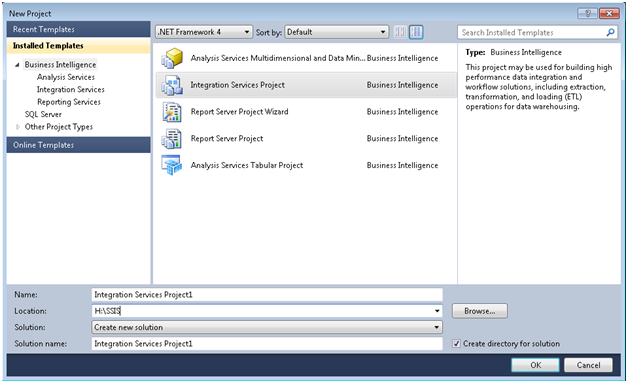This screenshot has height=383, width=628.
Task: Click the Report Server Project Wizard icon
Action: 172,112
